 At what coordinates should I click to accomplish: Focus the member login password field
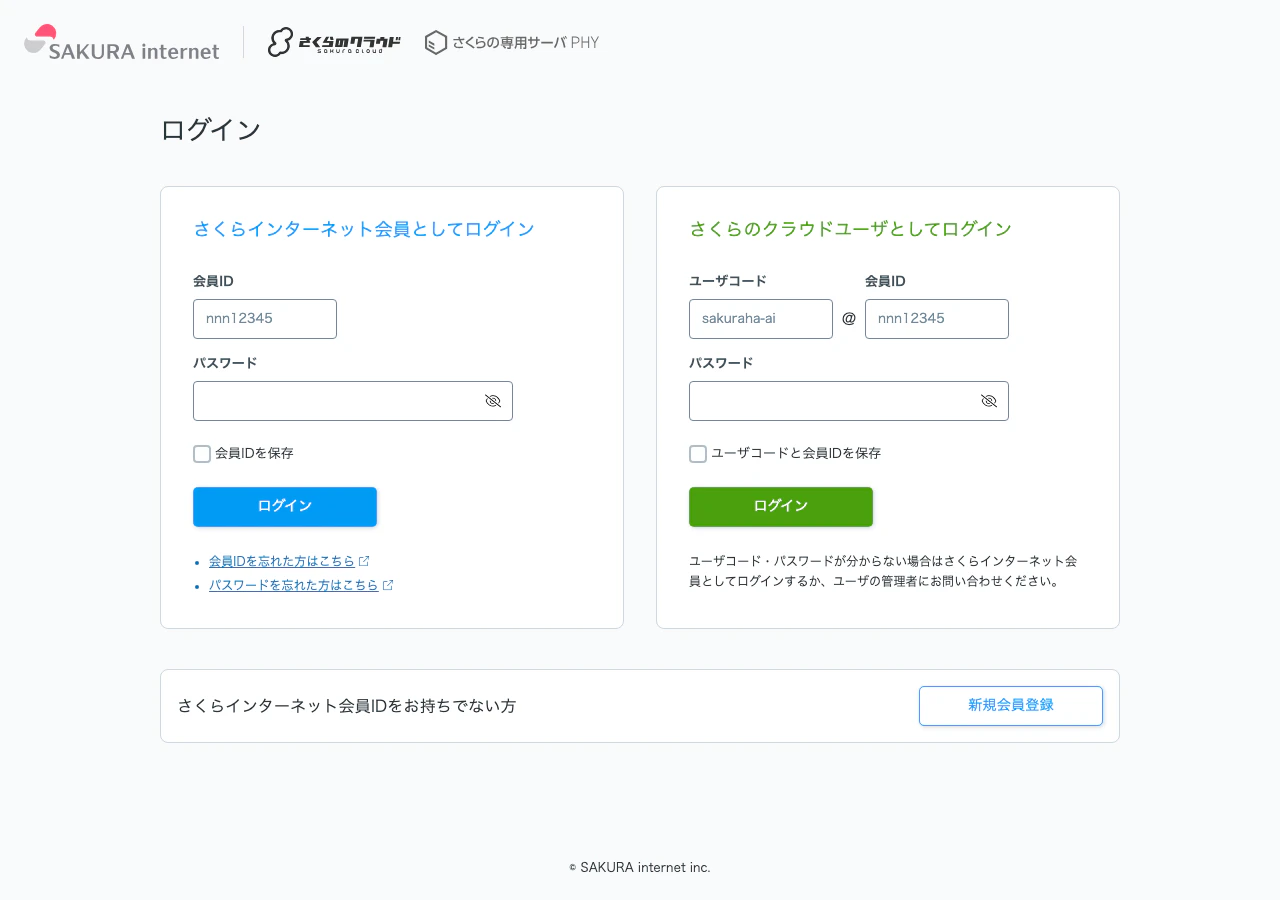point(353,401)
